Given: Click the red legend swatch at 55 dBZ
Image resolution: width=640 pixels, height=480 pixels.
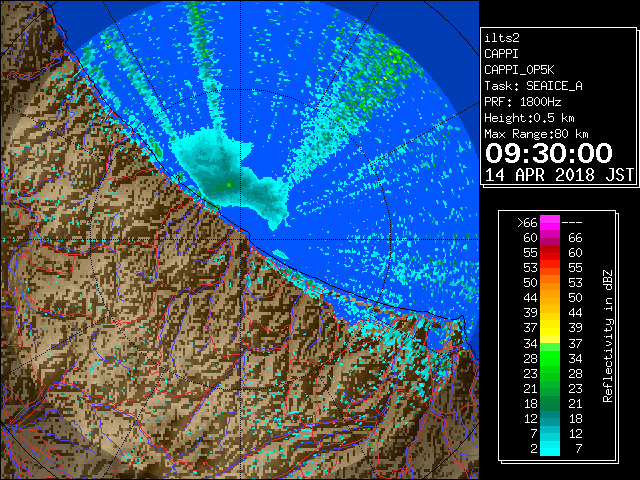Looking at the screenshot, I should 550,253.
